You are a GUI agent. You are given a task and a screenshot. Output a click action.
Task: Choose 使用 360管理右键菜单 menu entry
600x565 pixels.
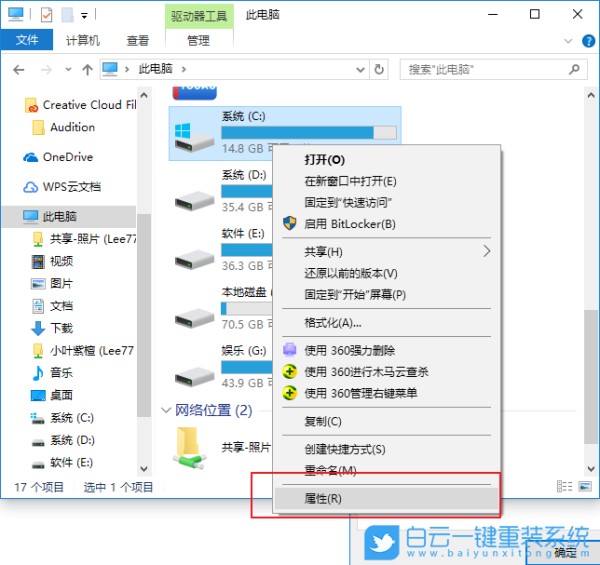[386, 393]
